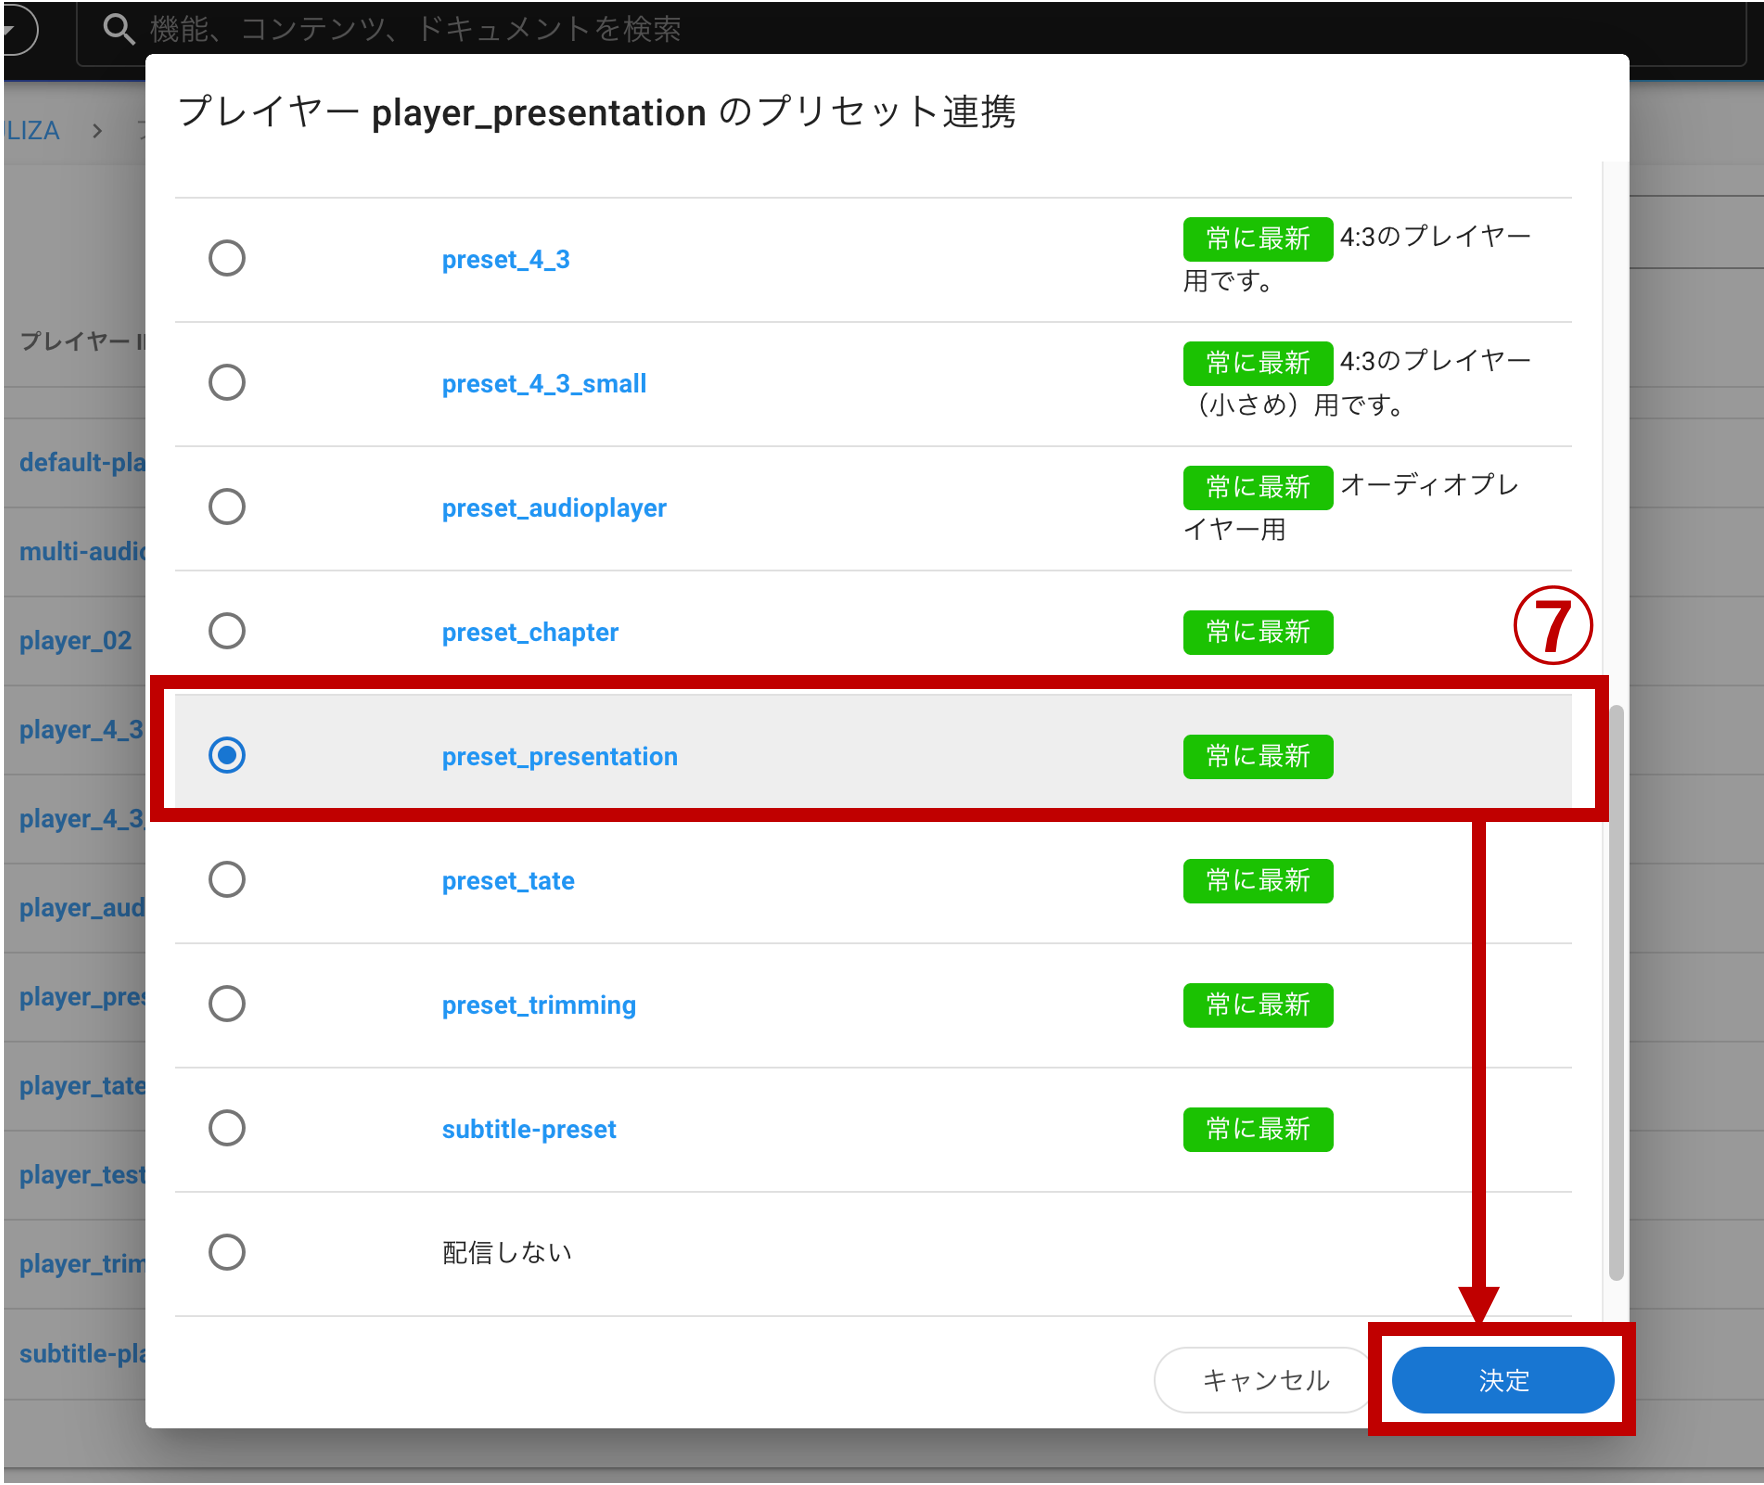1764x1485 pixels.
Task: Open the preset_4_3_small link
Action: coord(544,384)
